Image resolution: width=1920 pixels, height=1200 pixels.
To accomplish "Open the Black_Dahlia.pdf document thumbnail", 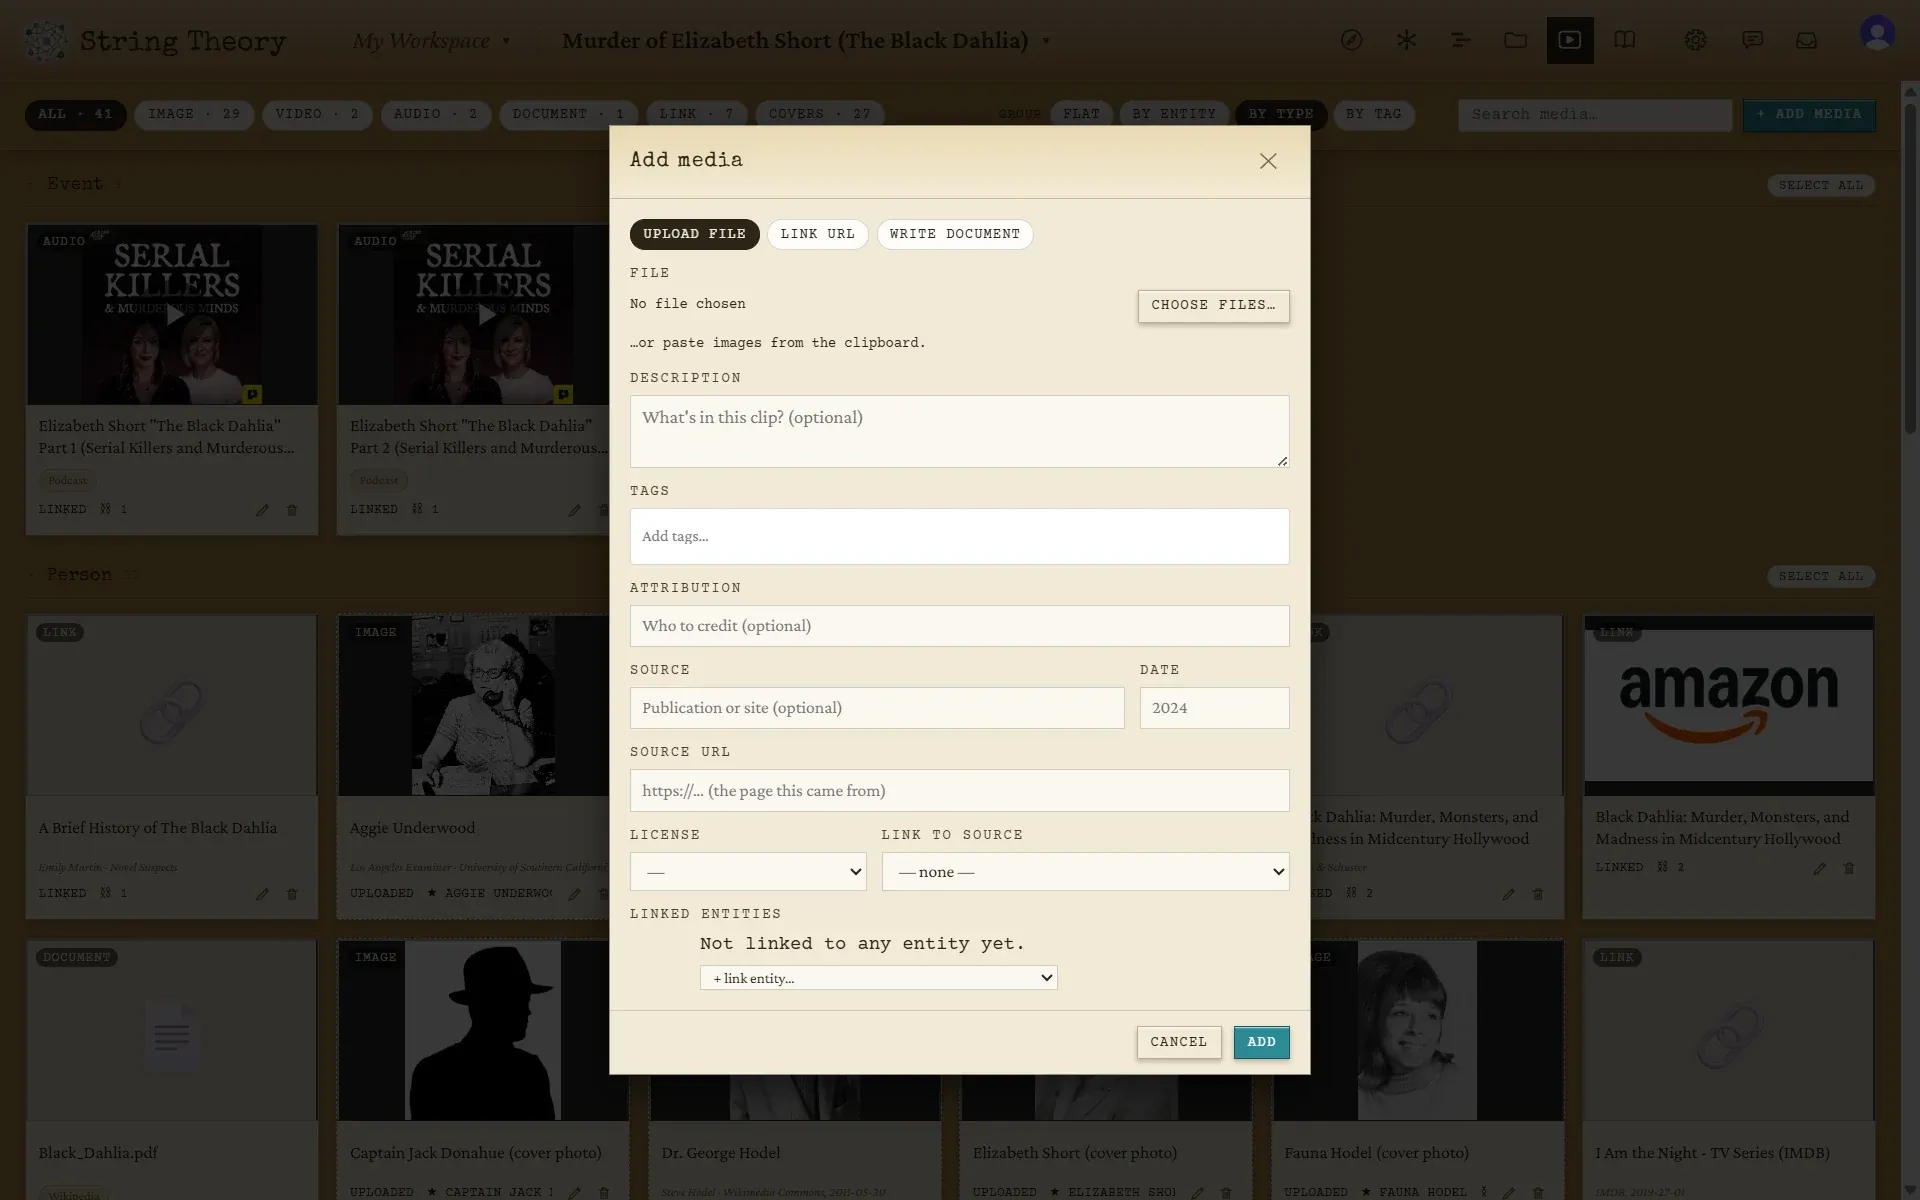I will click(172, 1031).
